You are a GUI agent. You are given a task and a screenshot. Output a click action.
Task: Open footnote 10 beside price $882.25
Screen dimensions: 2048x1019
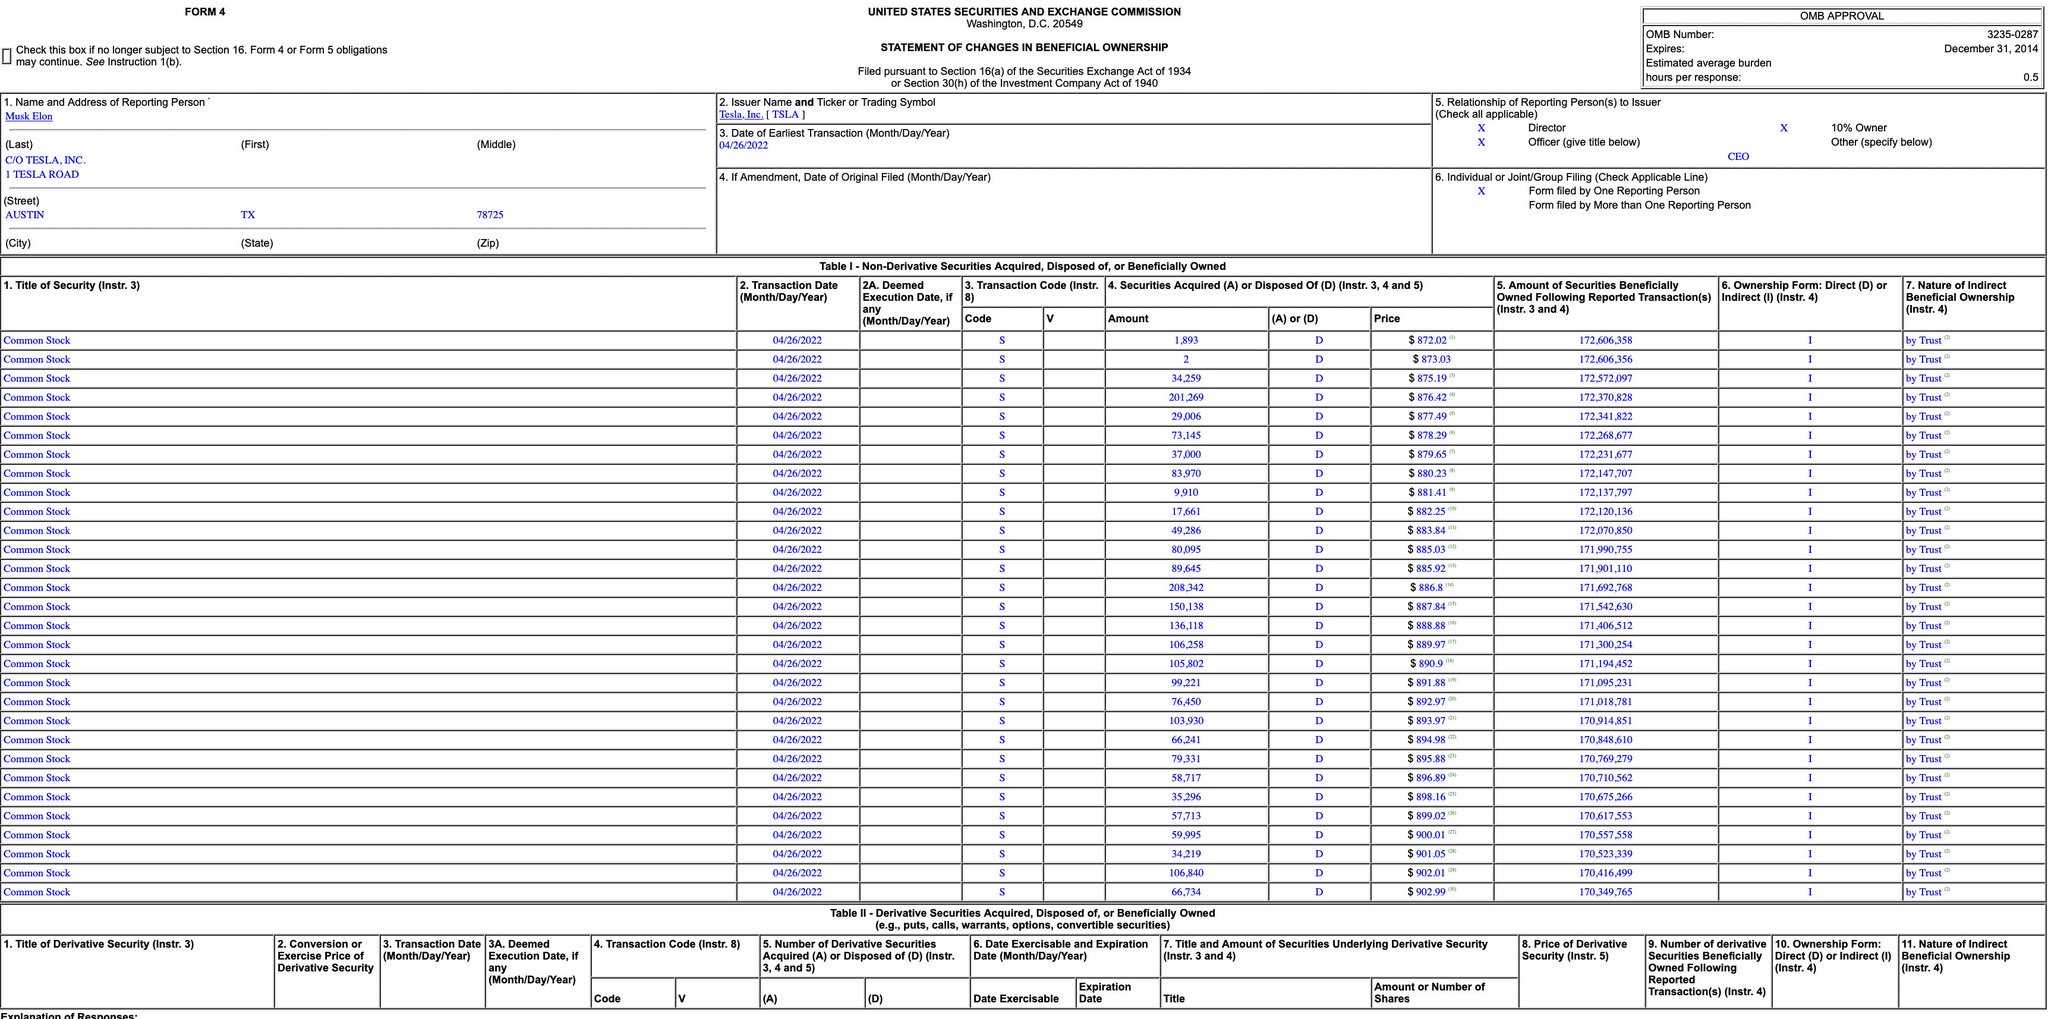point(1452,509)
